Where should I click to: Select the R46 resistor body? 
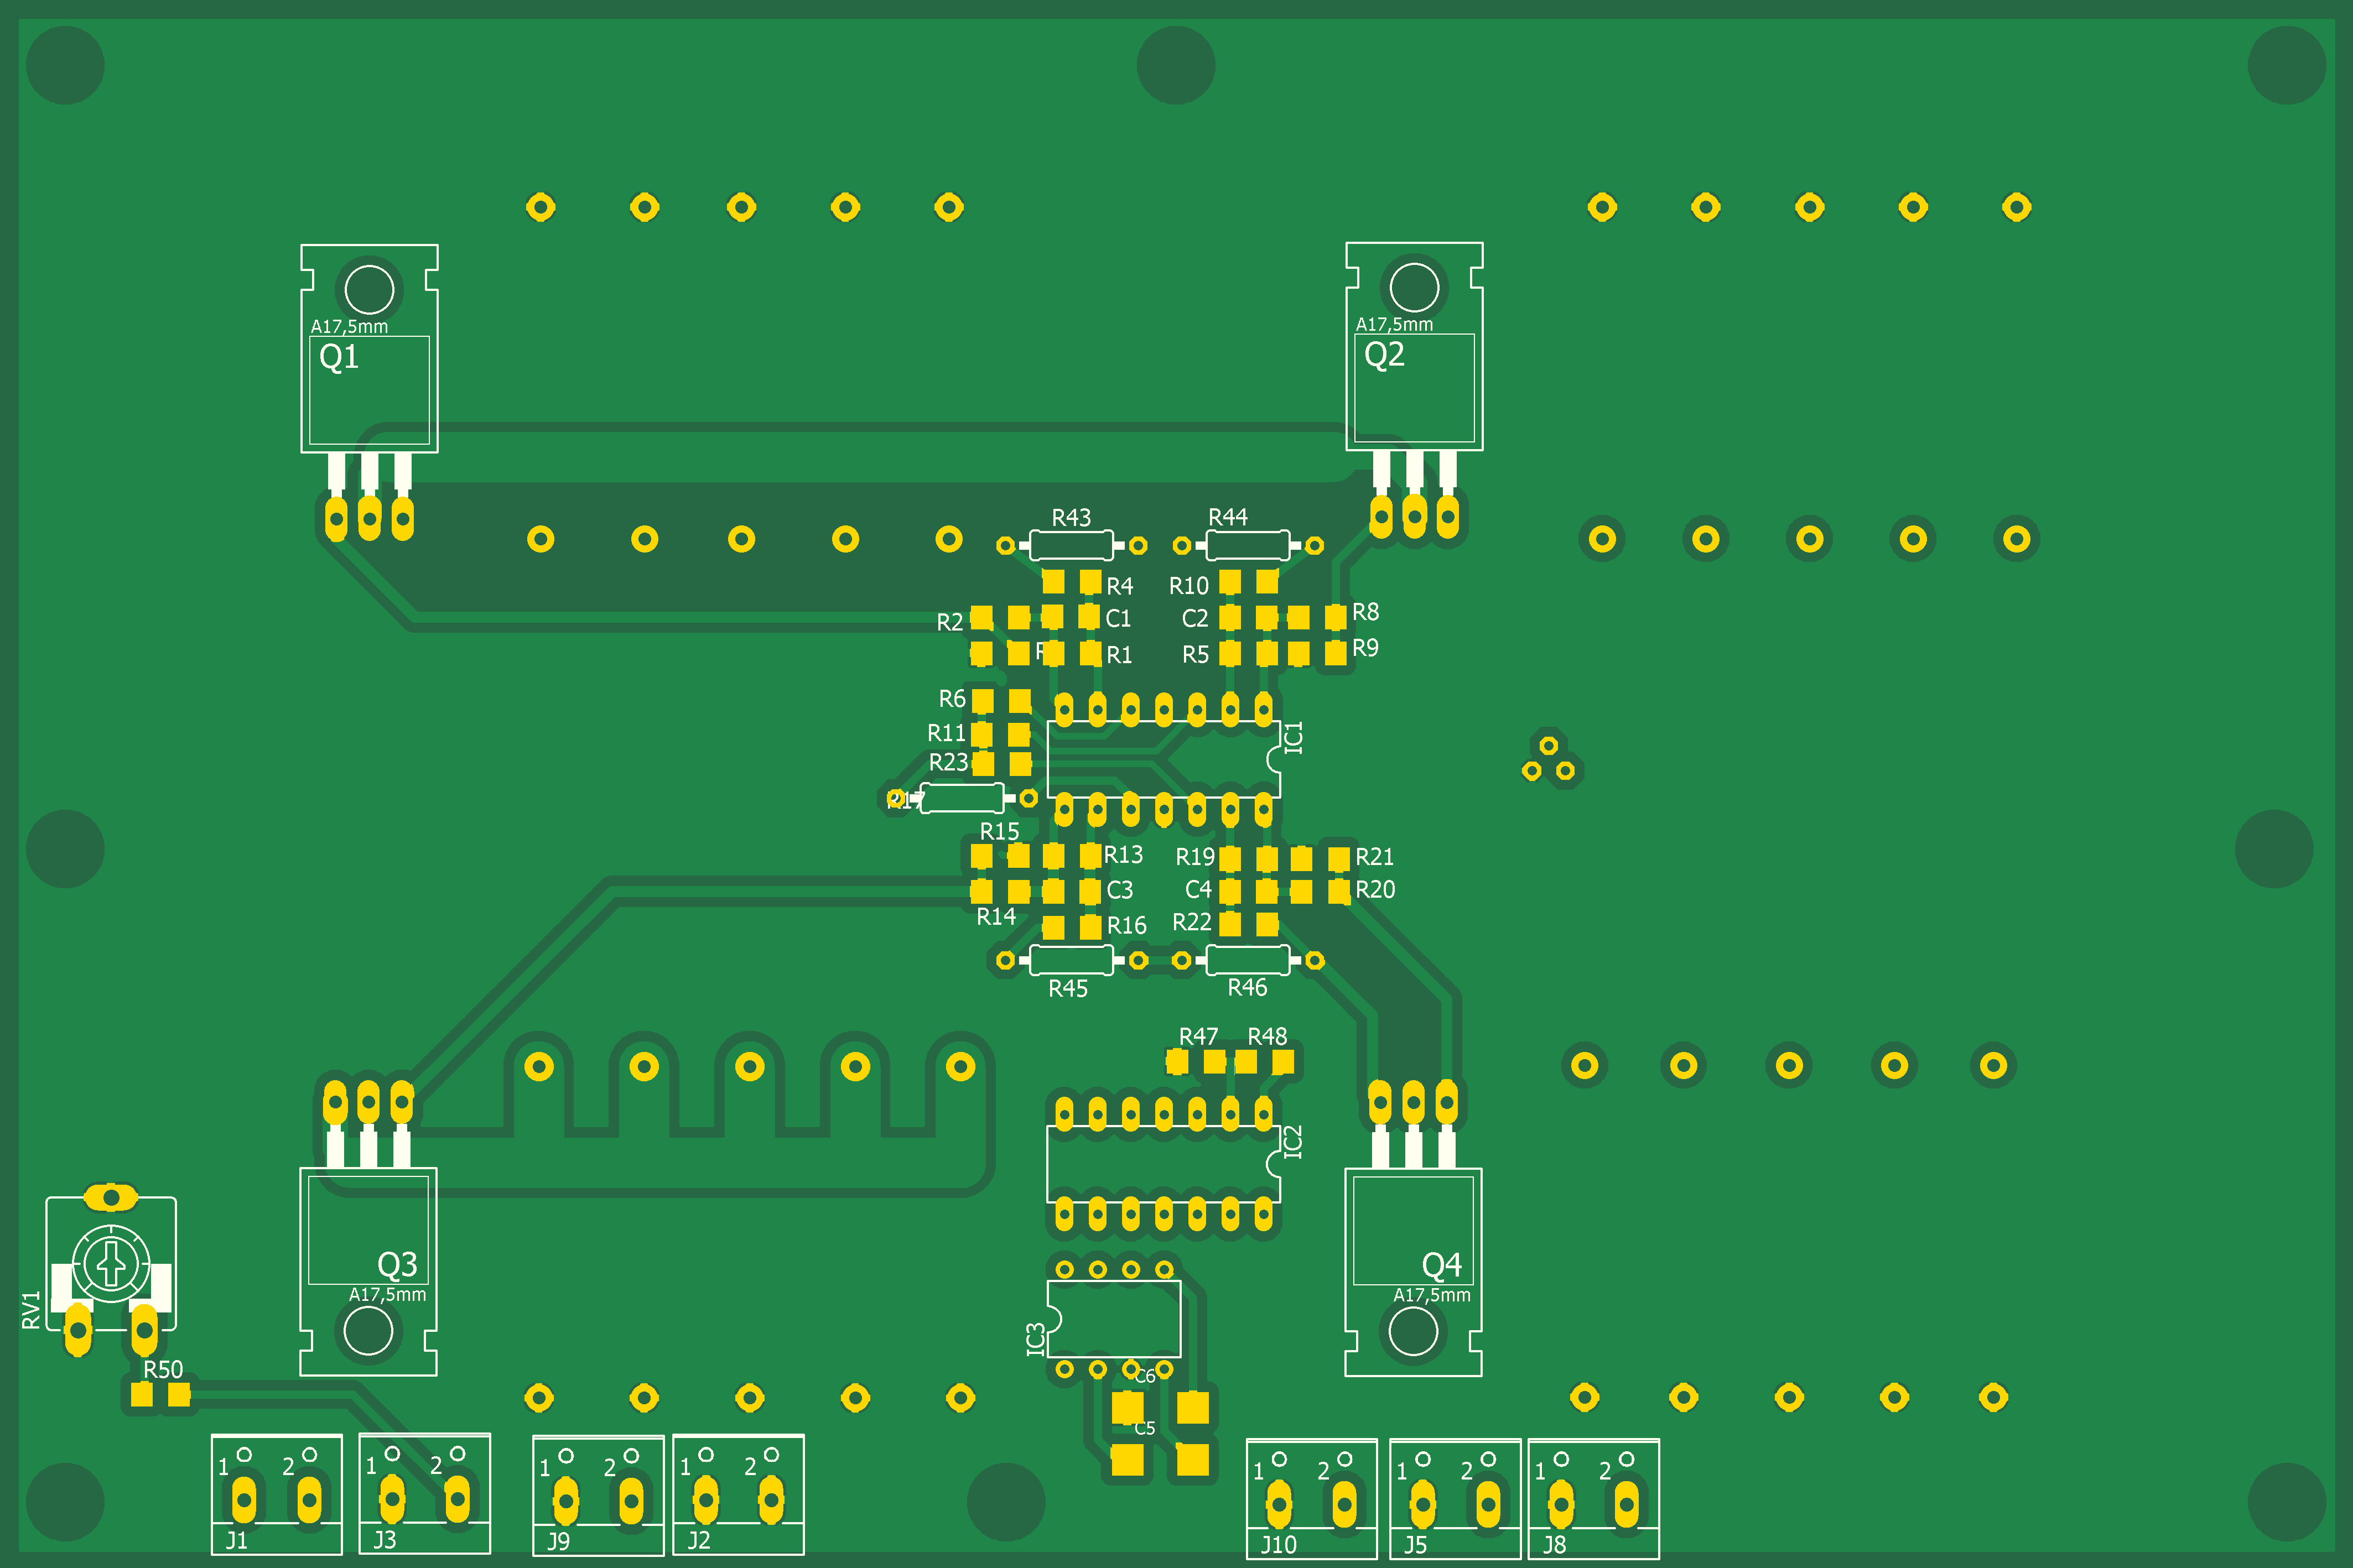pyautogui.click(x=1247, y=960)
